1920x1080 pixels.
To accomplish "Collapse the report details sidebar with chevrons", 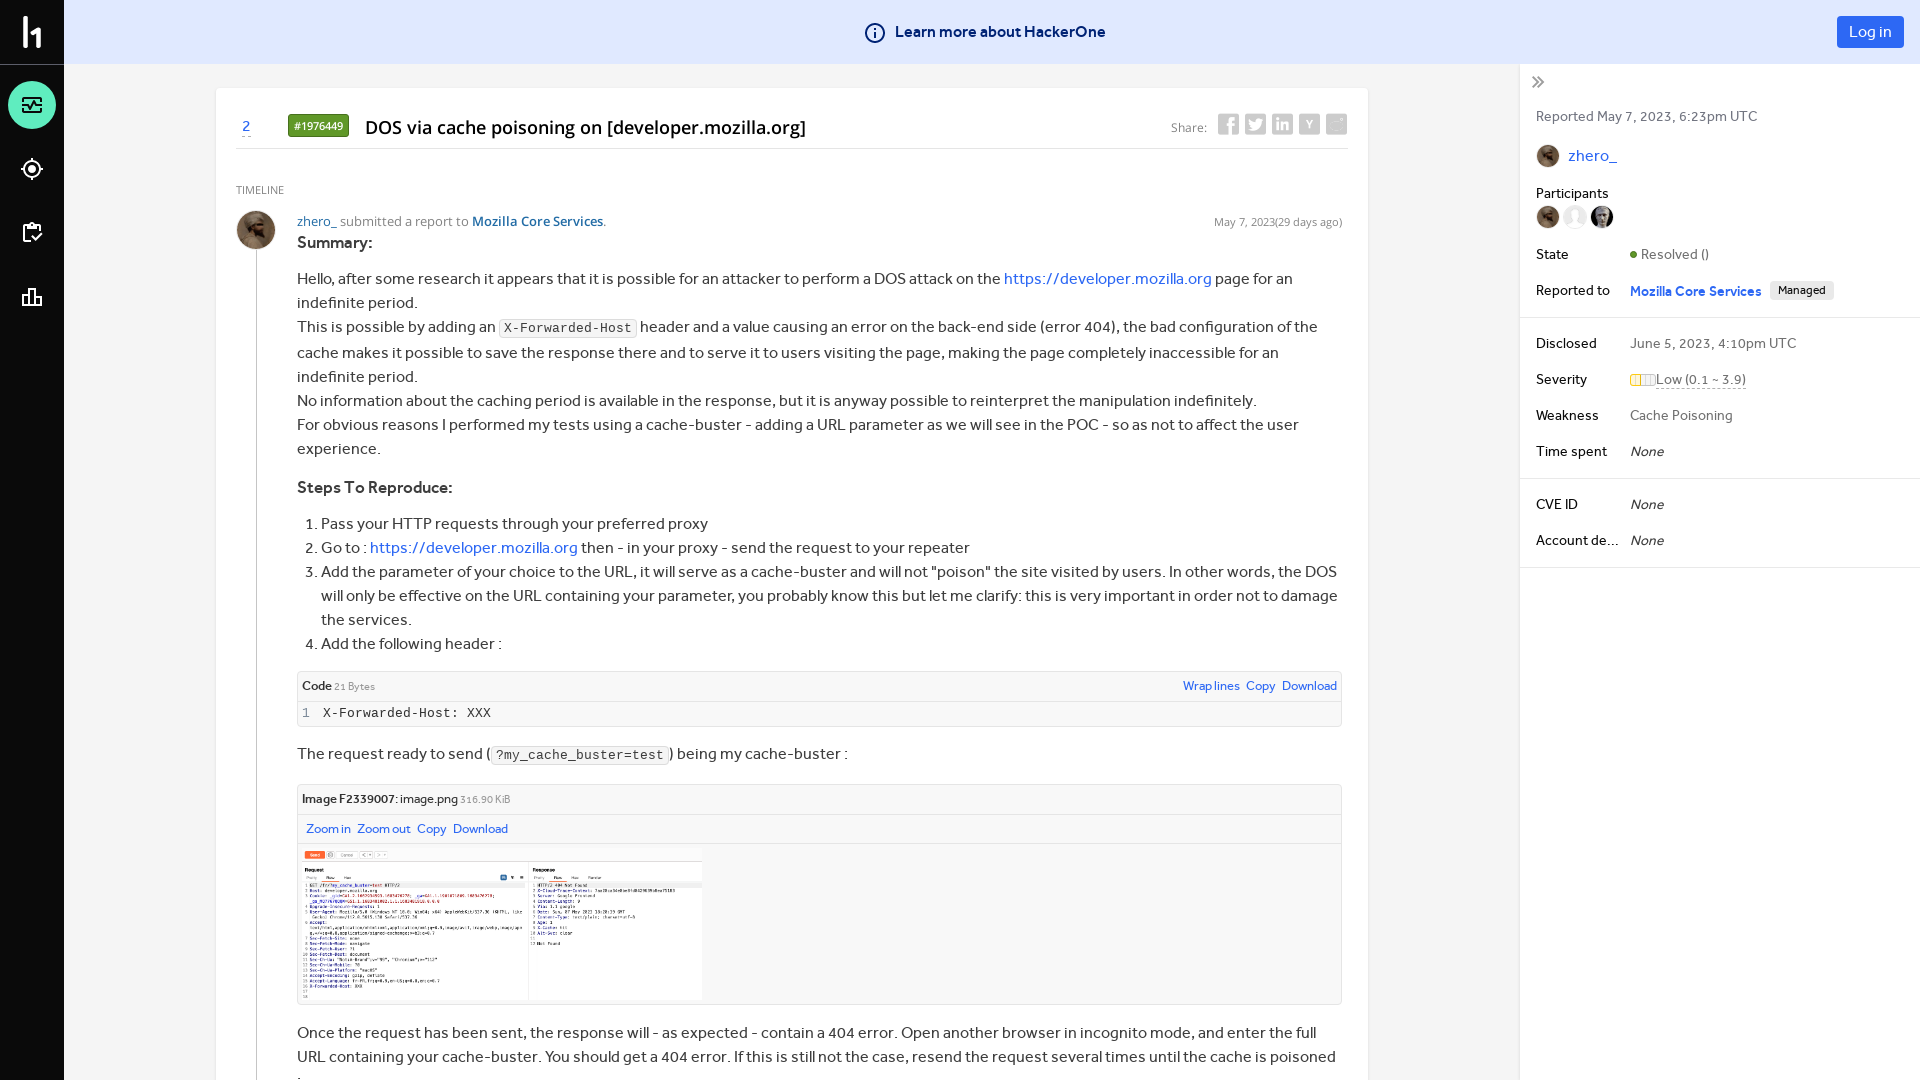I will pyautogui.click(x=1538, y=82).
